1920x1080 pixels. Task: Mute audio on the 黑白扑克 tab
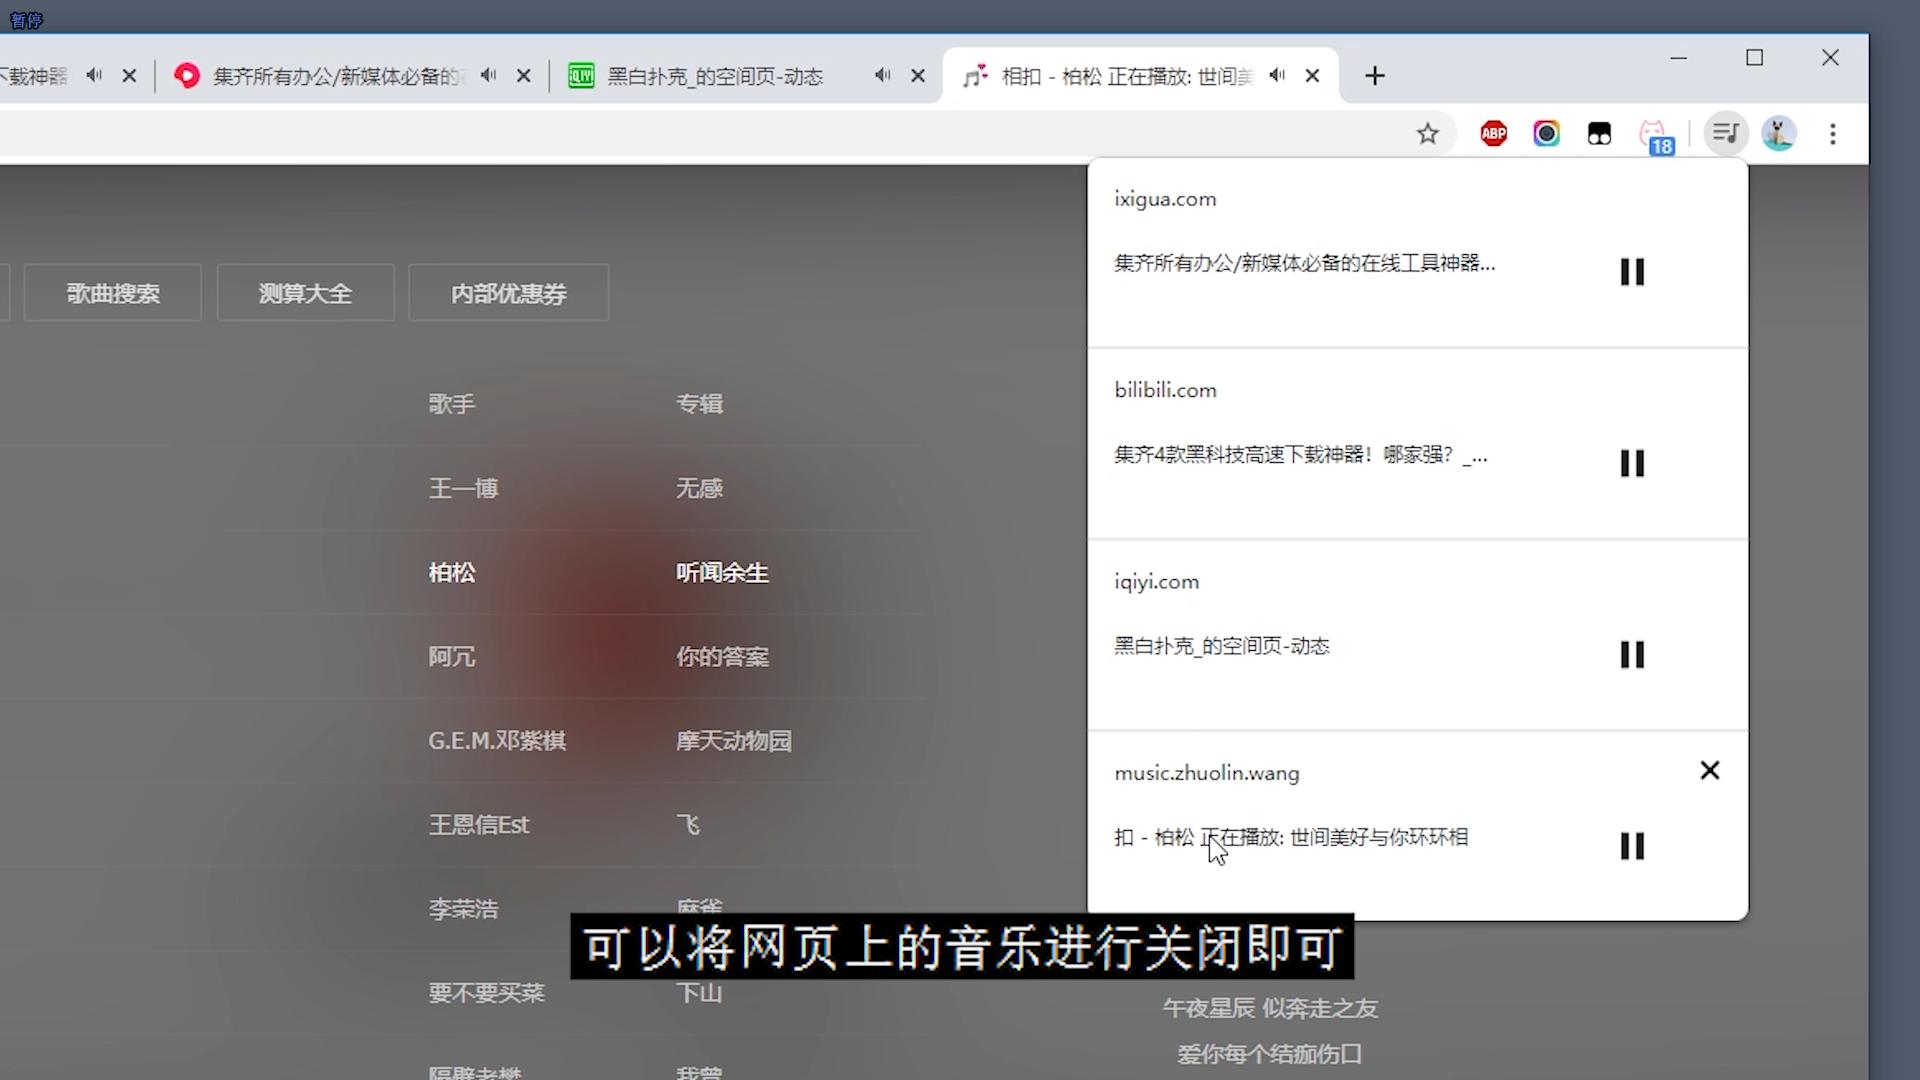[x=883, y=75]
